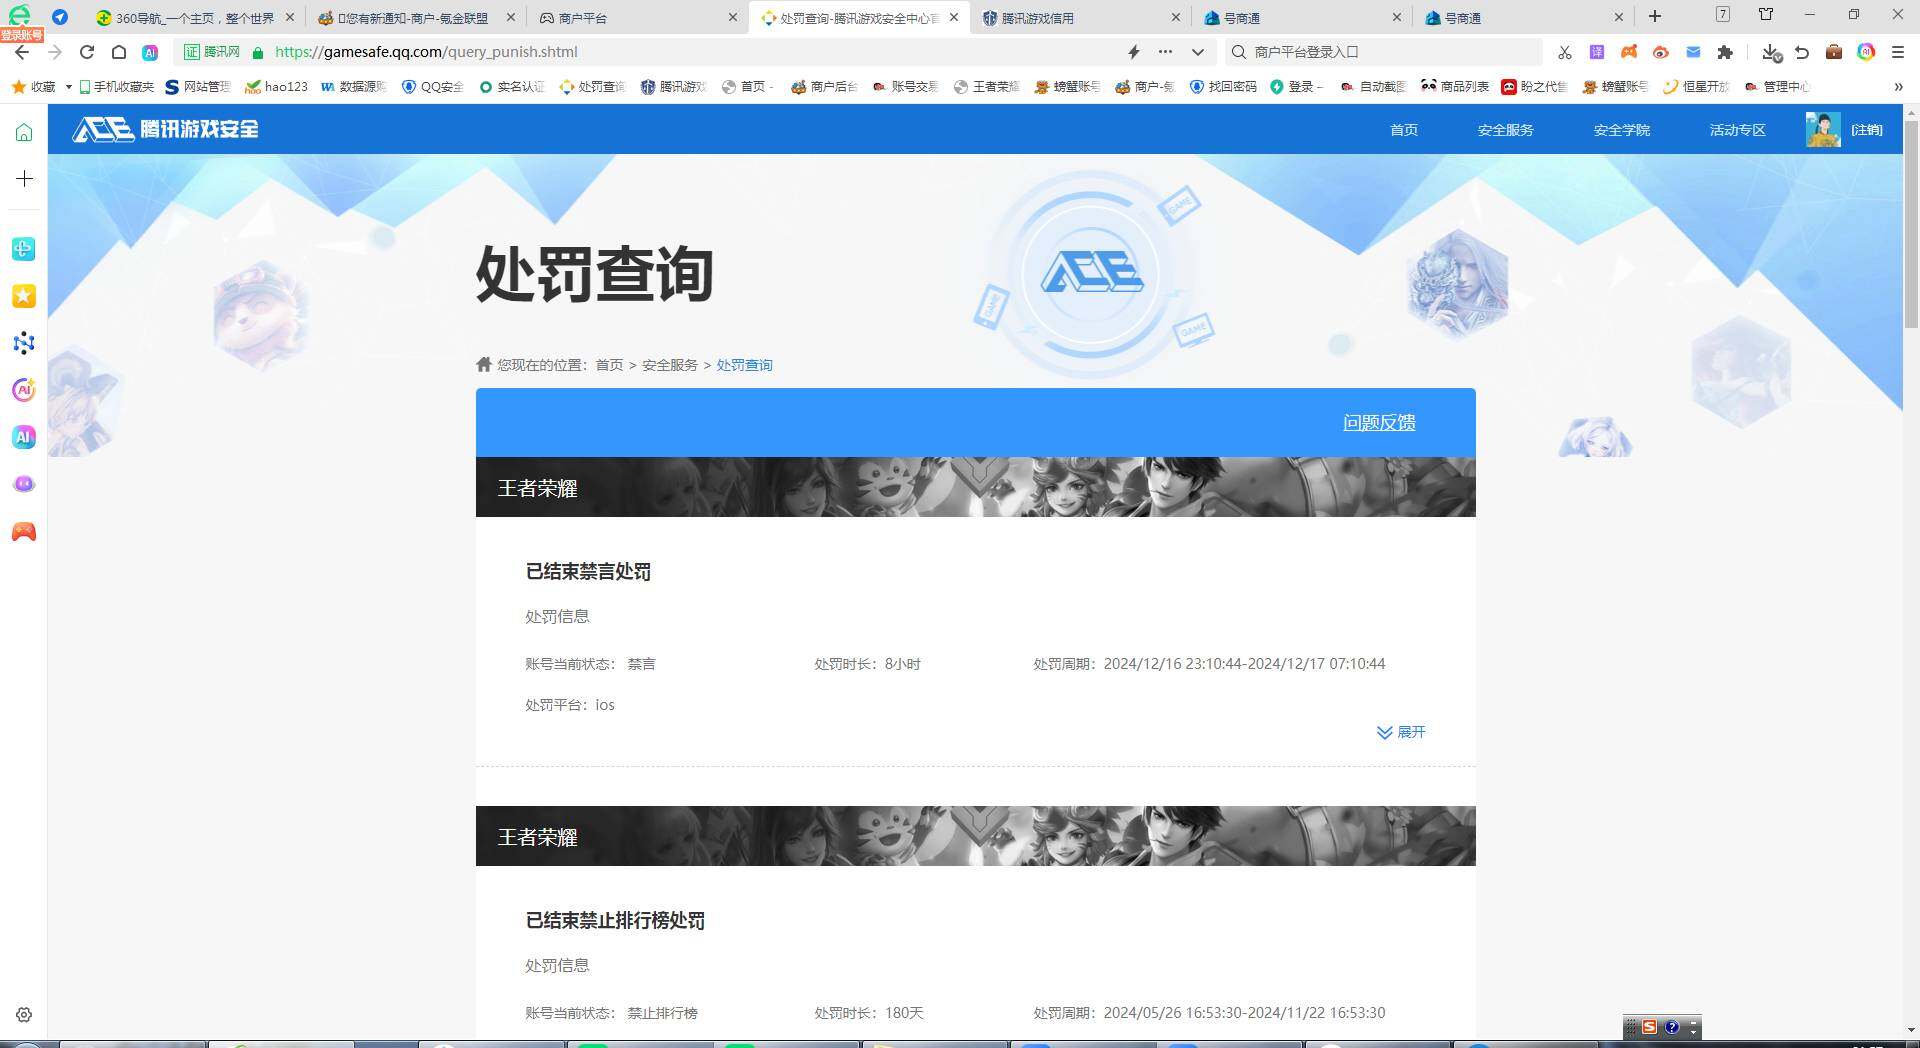The width and height of the screenshot is (1920, 1048).
Task: Open the 收藏 bookmarks dropdown arrow
Action: click(67, 86)
